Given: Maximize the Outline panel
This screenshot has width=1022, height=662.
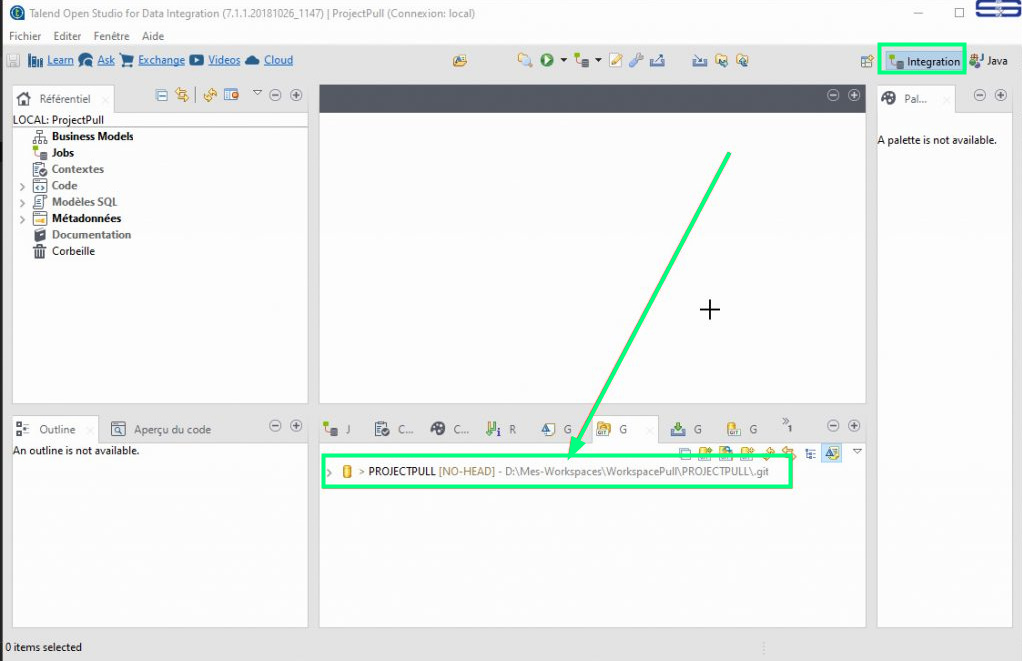Looking at the screenshot, I should [296, 425].
